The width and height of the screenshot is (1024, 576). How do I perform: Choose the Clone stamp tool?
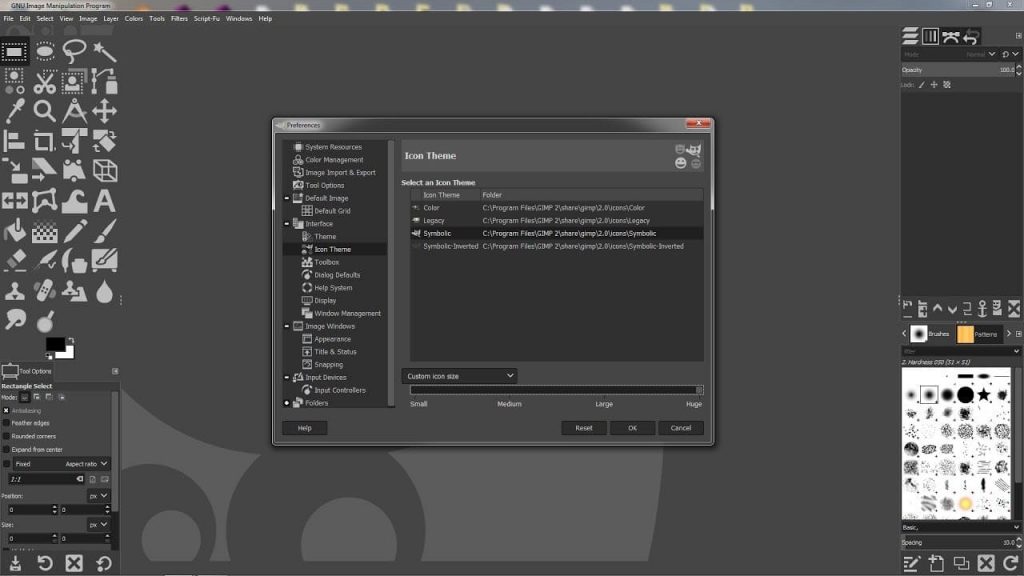(14, 291)
